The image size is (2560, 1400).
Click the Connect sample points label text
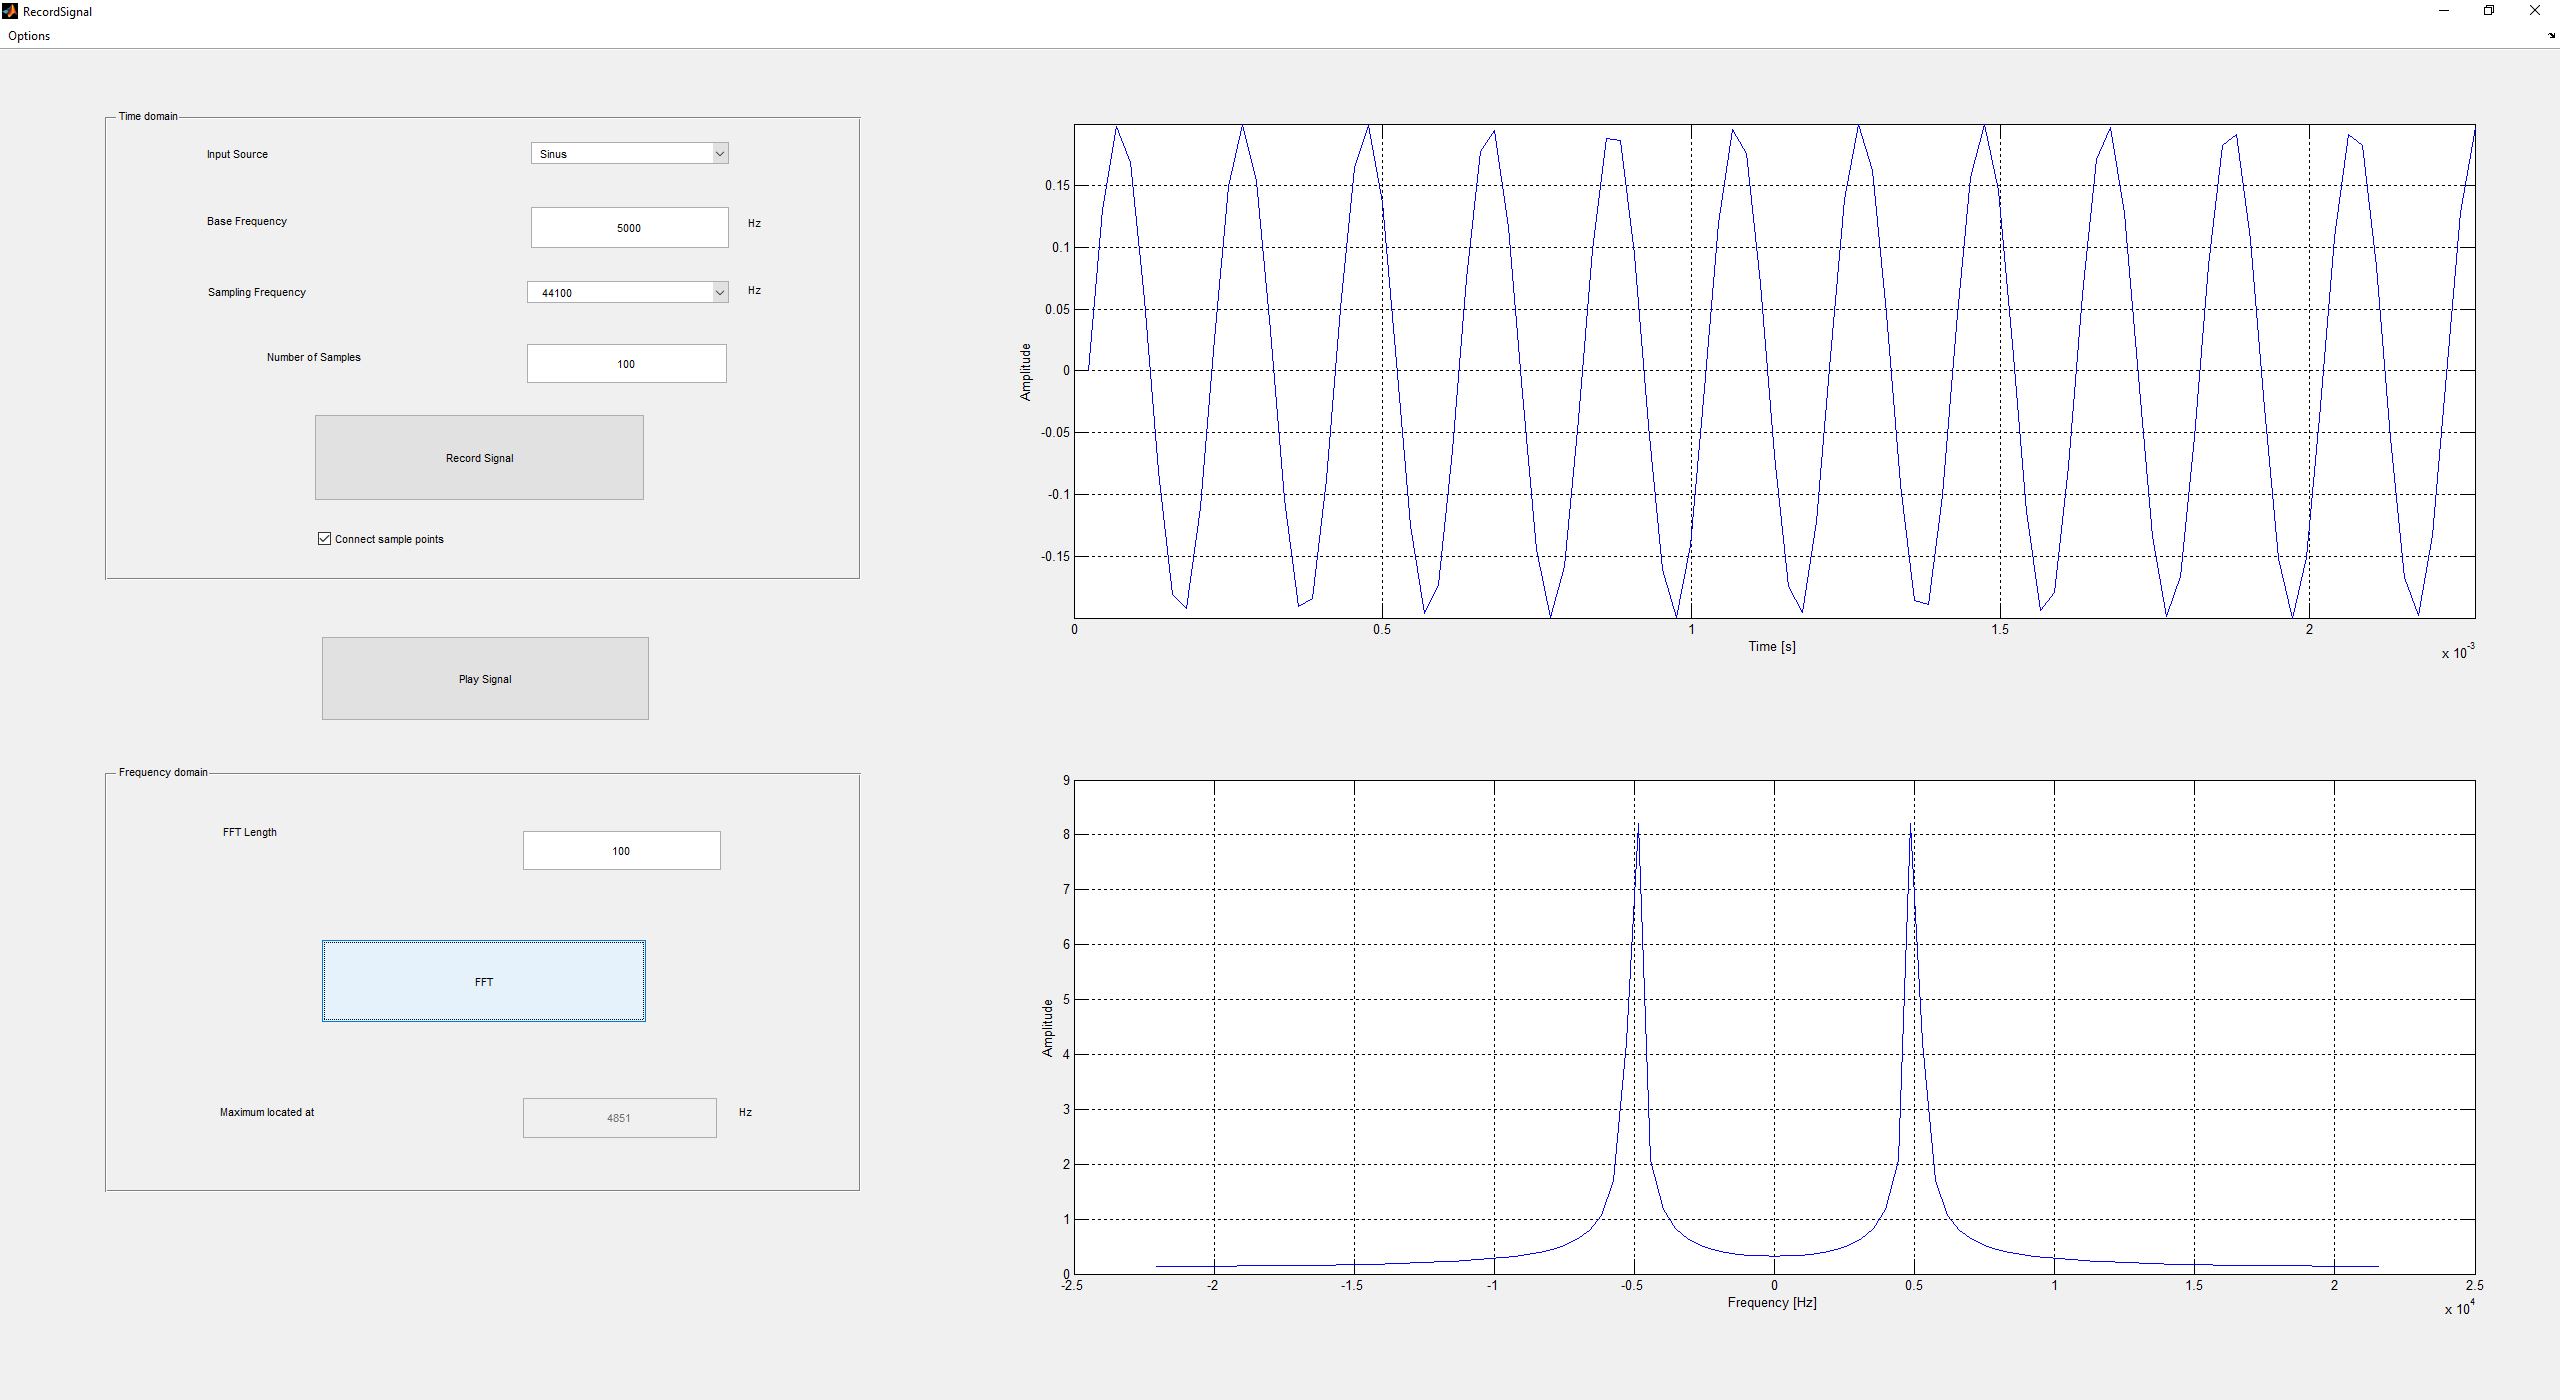[x=389, y=540]
